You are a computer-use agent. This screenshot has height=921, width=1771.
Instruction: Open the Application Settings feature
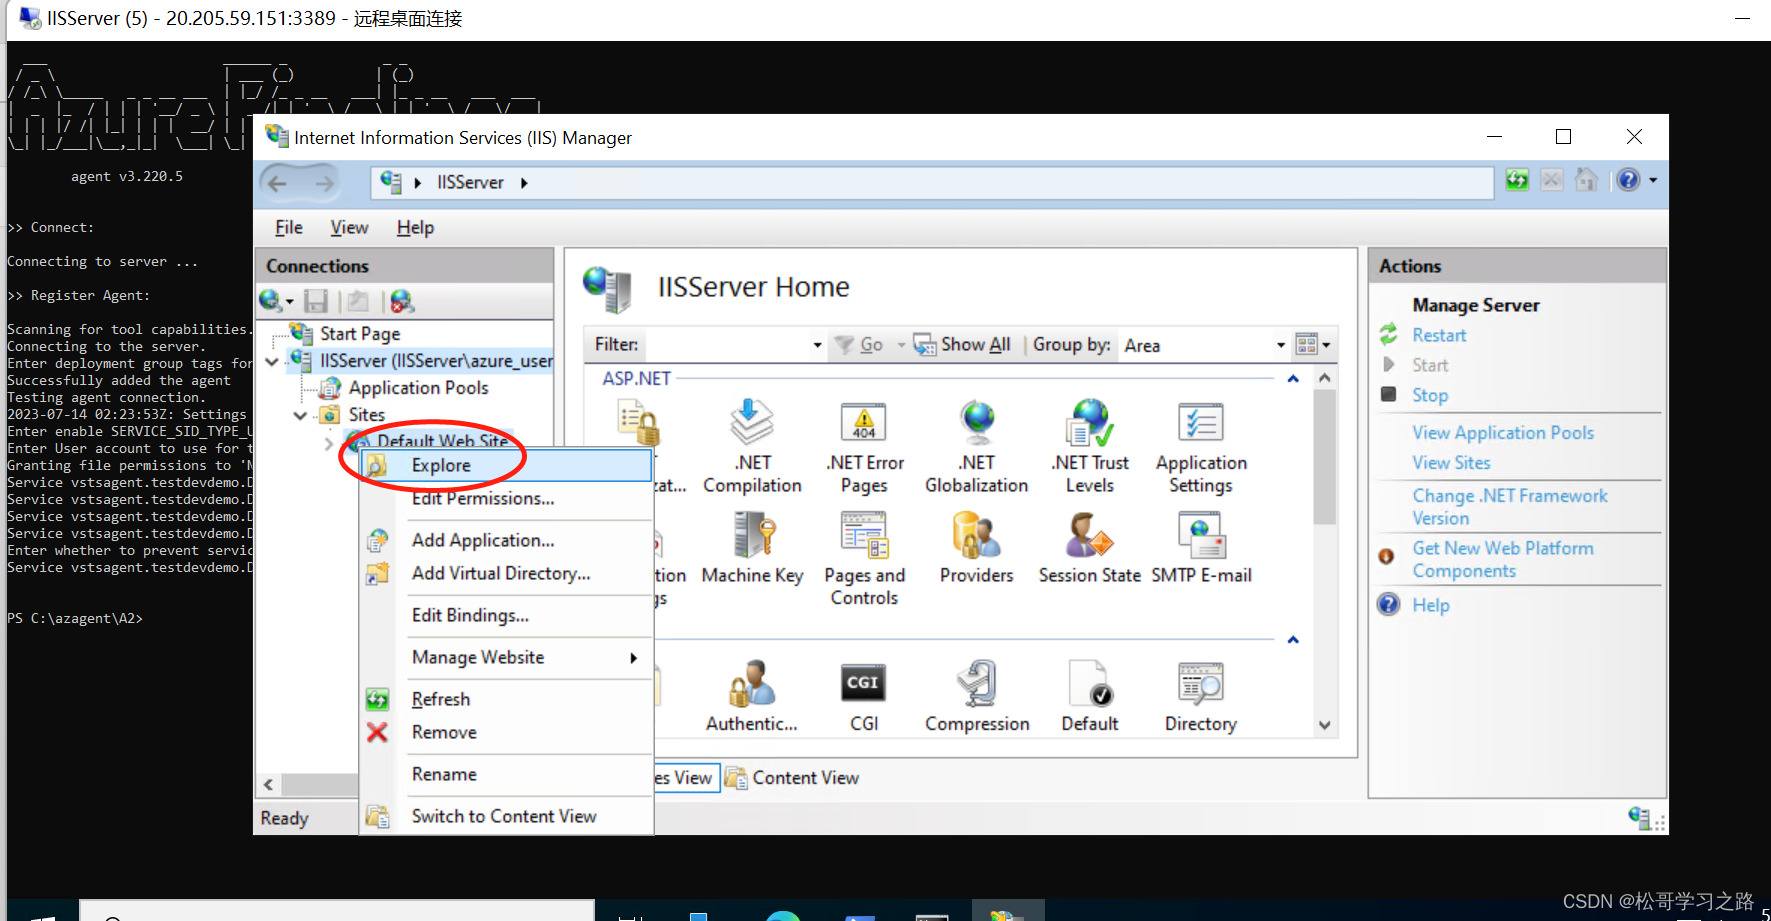pyautogui.click(x=1201, y=446)
